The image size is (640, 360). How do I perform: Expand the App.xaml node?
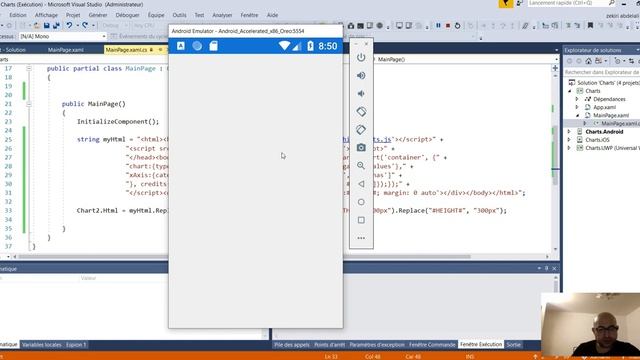click(577, 107)
